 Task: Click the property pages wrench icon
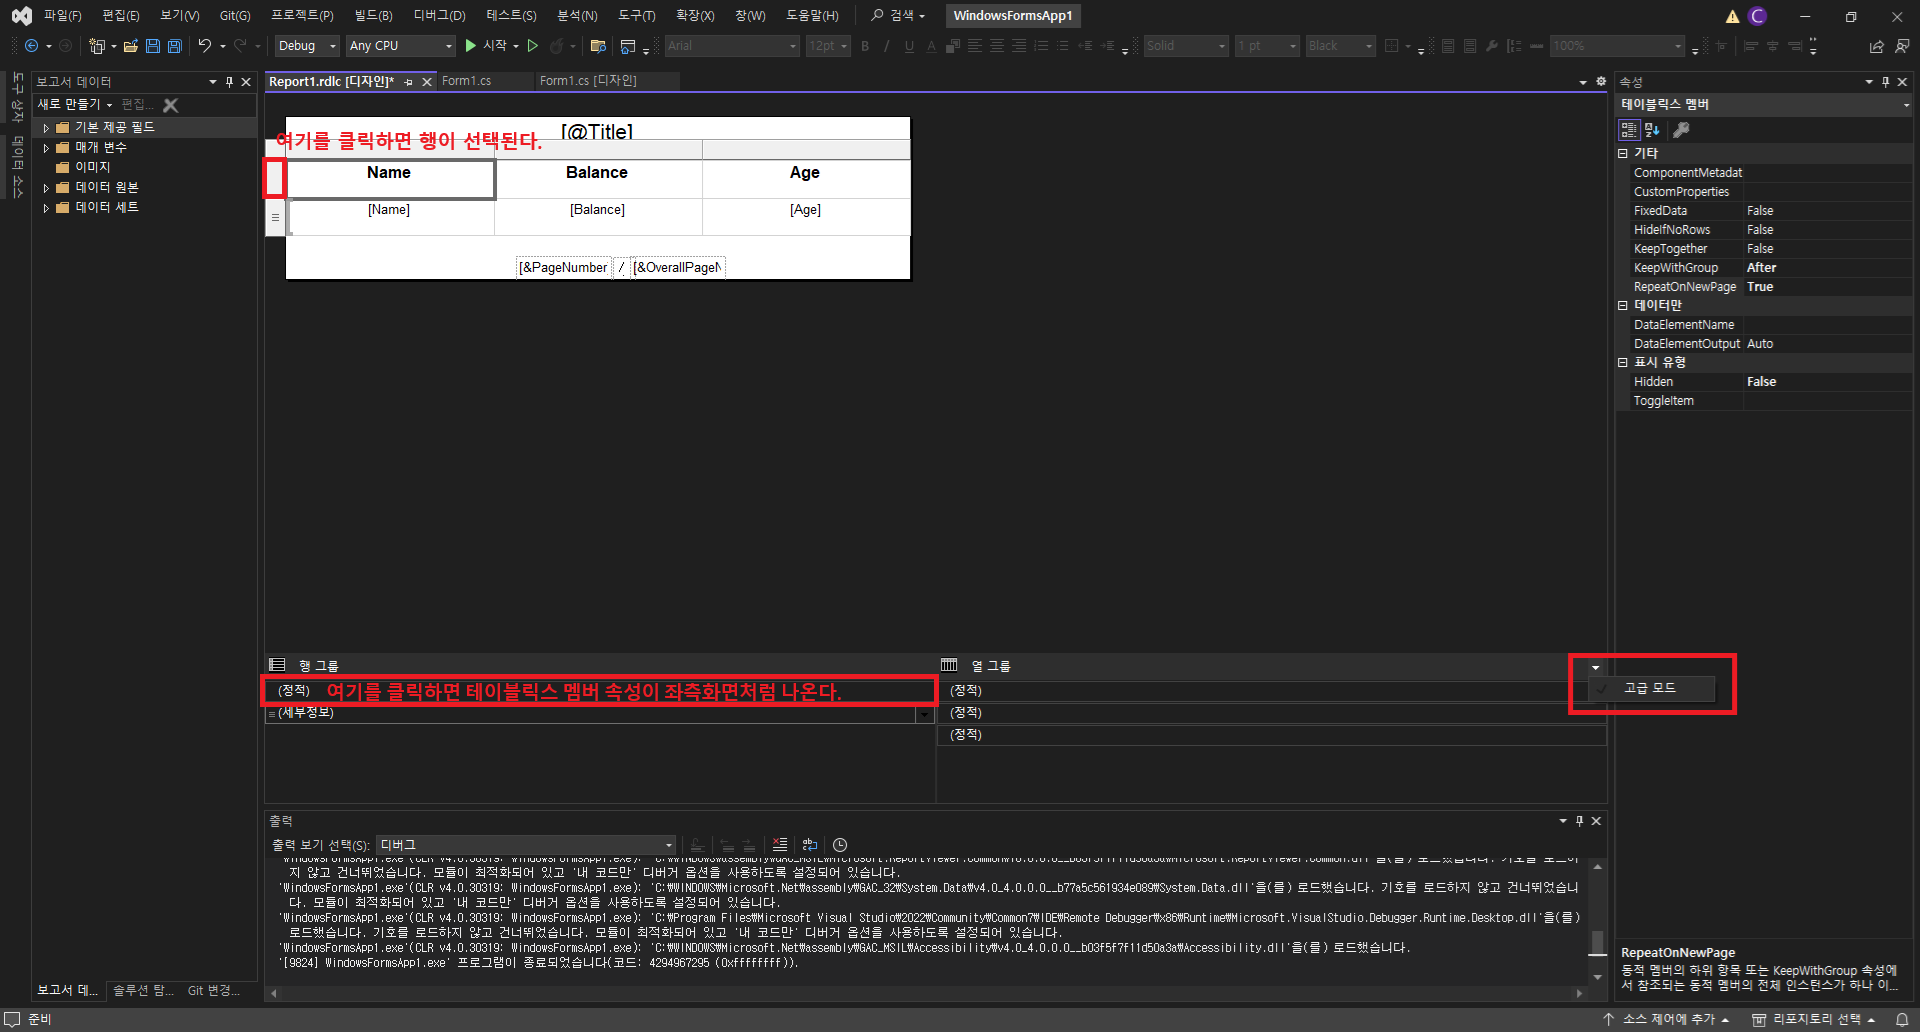point(1682,130)
